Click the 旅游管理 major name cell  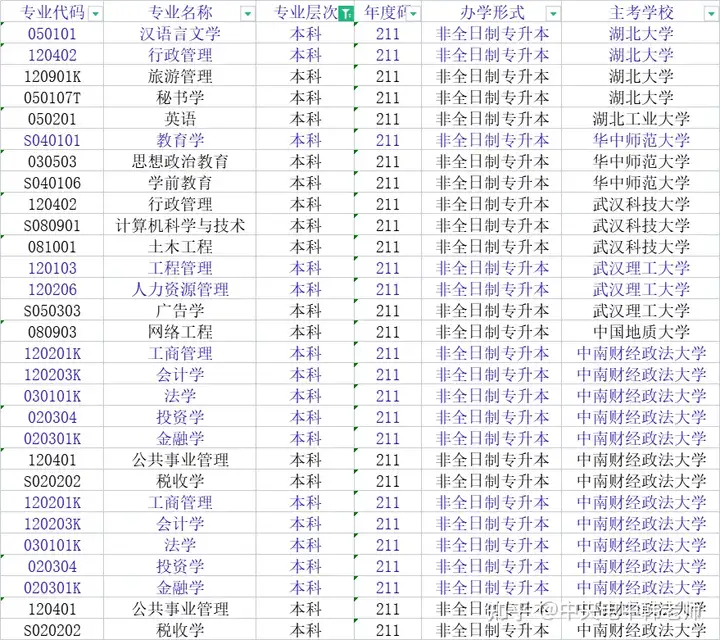point(180,77)
